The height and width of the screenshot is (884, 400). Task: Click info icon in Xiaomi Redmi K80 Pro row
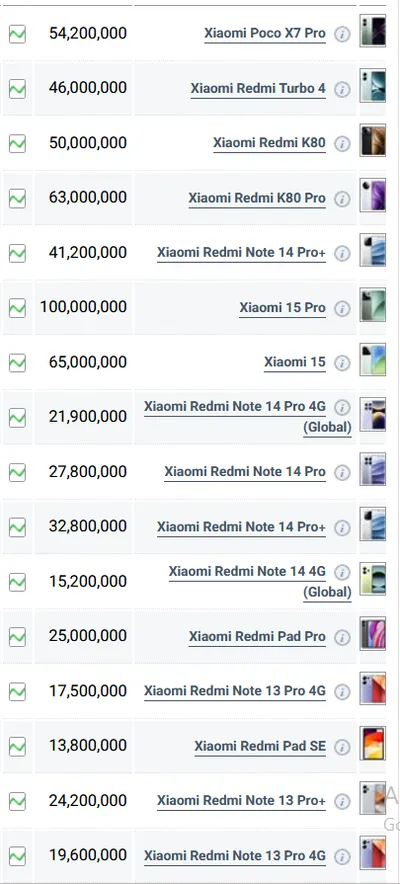(342, 199)
